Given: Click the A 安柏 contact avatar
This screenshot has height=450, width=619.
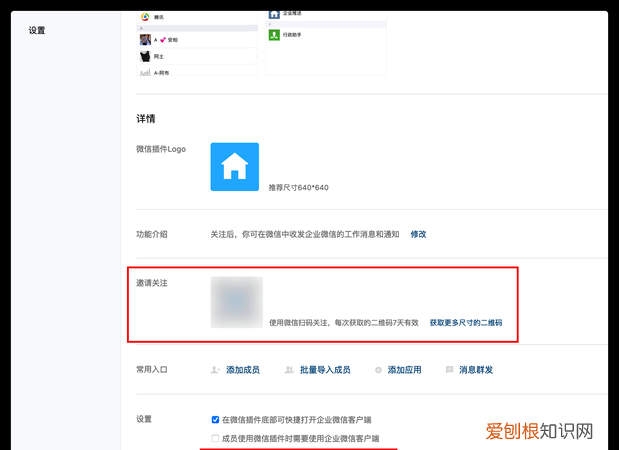Looking at the screenshot, I should (145, 39).
